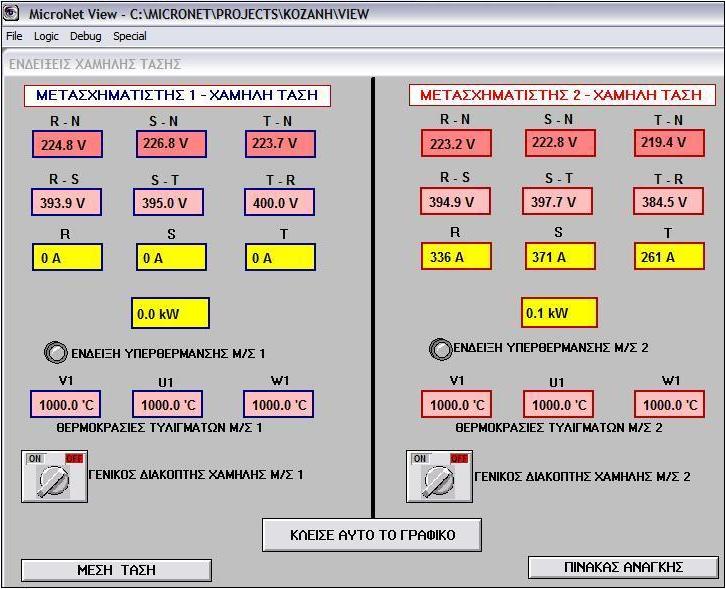This screenshot has height=589, width=726.
Task: Select the 223.7 V T-N reading of transformer 1
Action: 280,144
